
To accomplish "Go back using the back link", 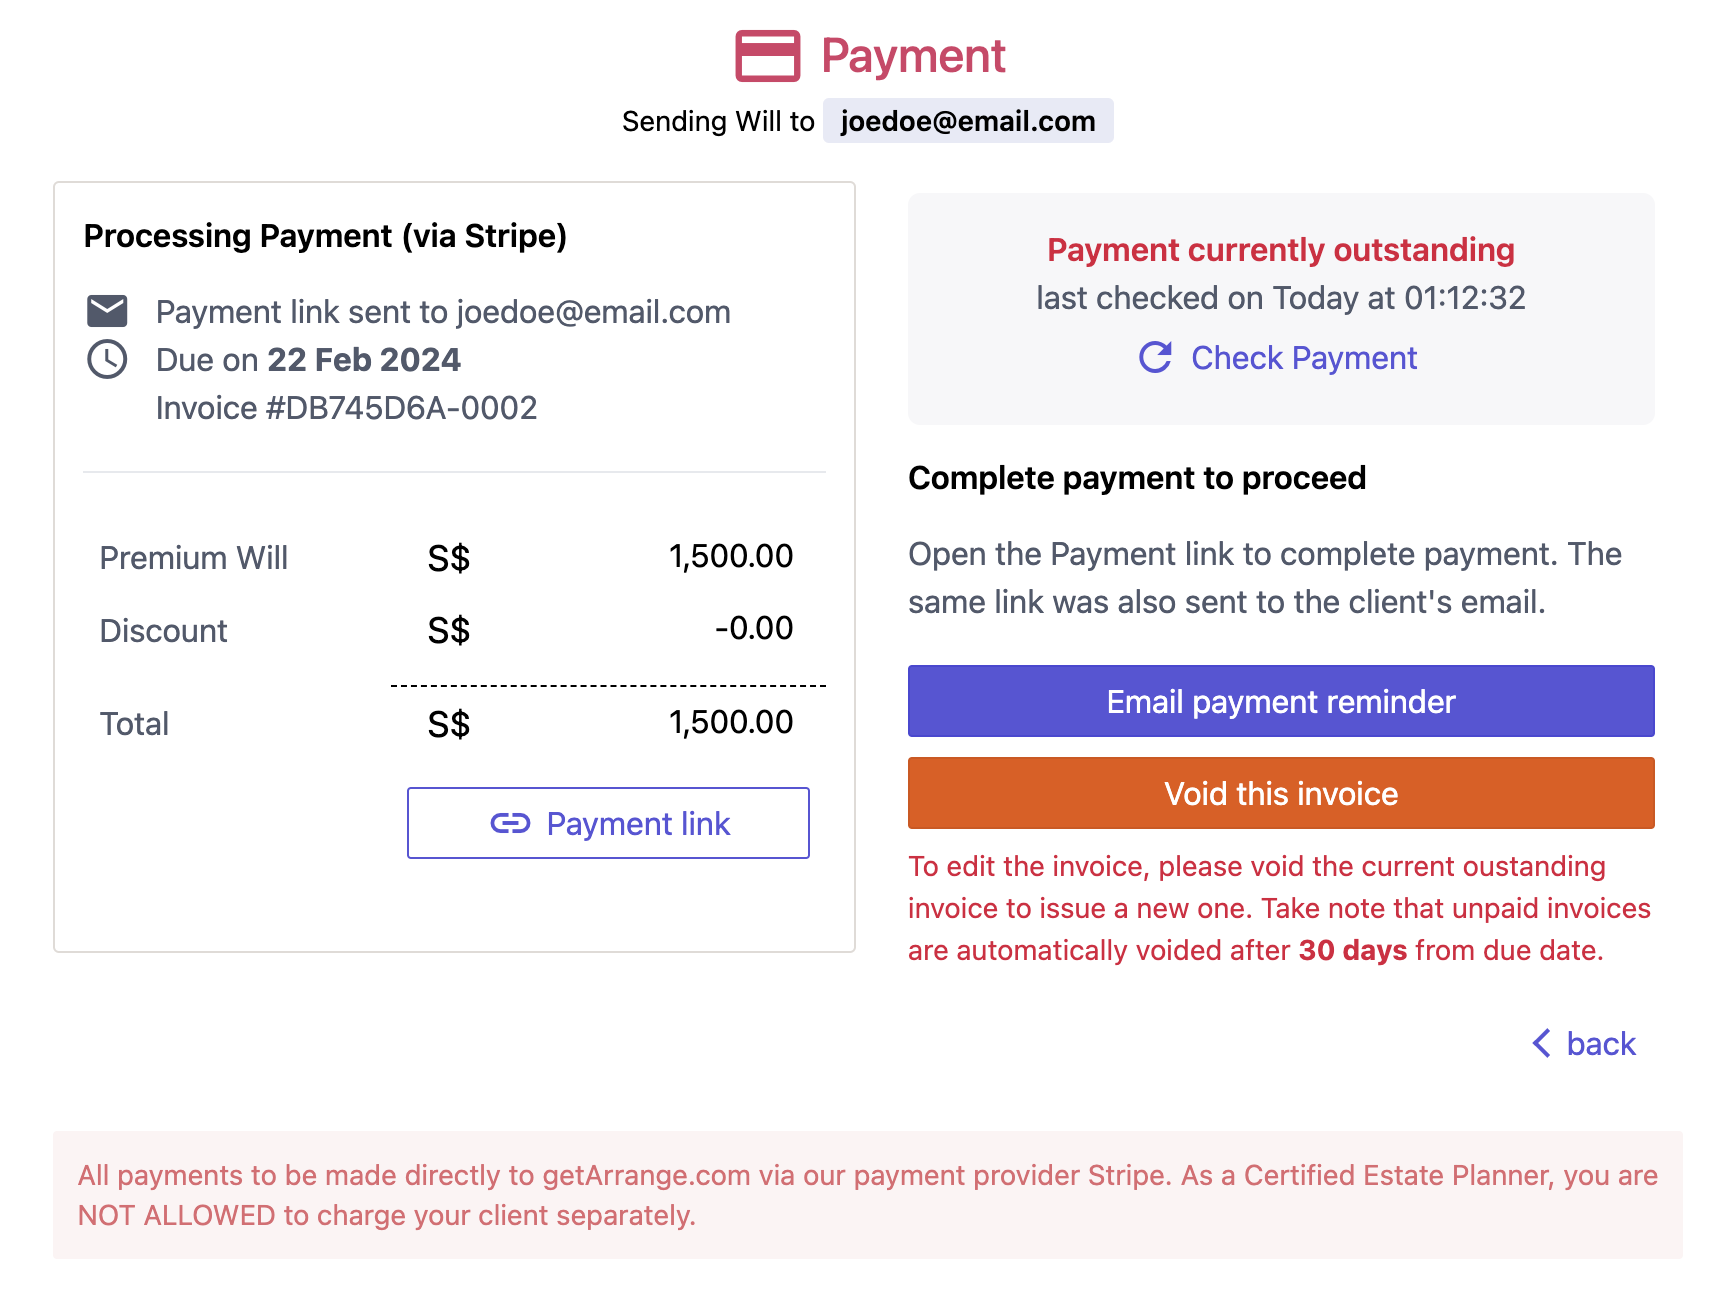I will (x=1600, y=1043).
